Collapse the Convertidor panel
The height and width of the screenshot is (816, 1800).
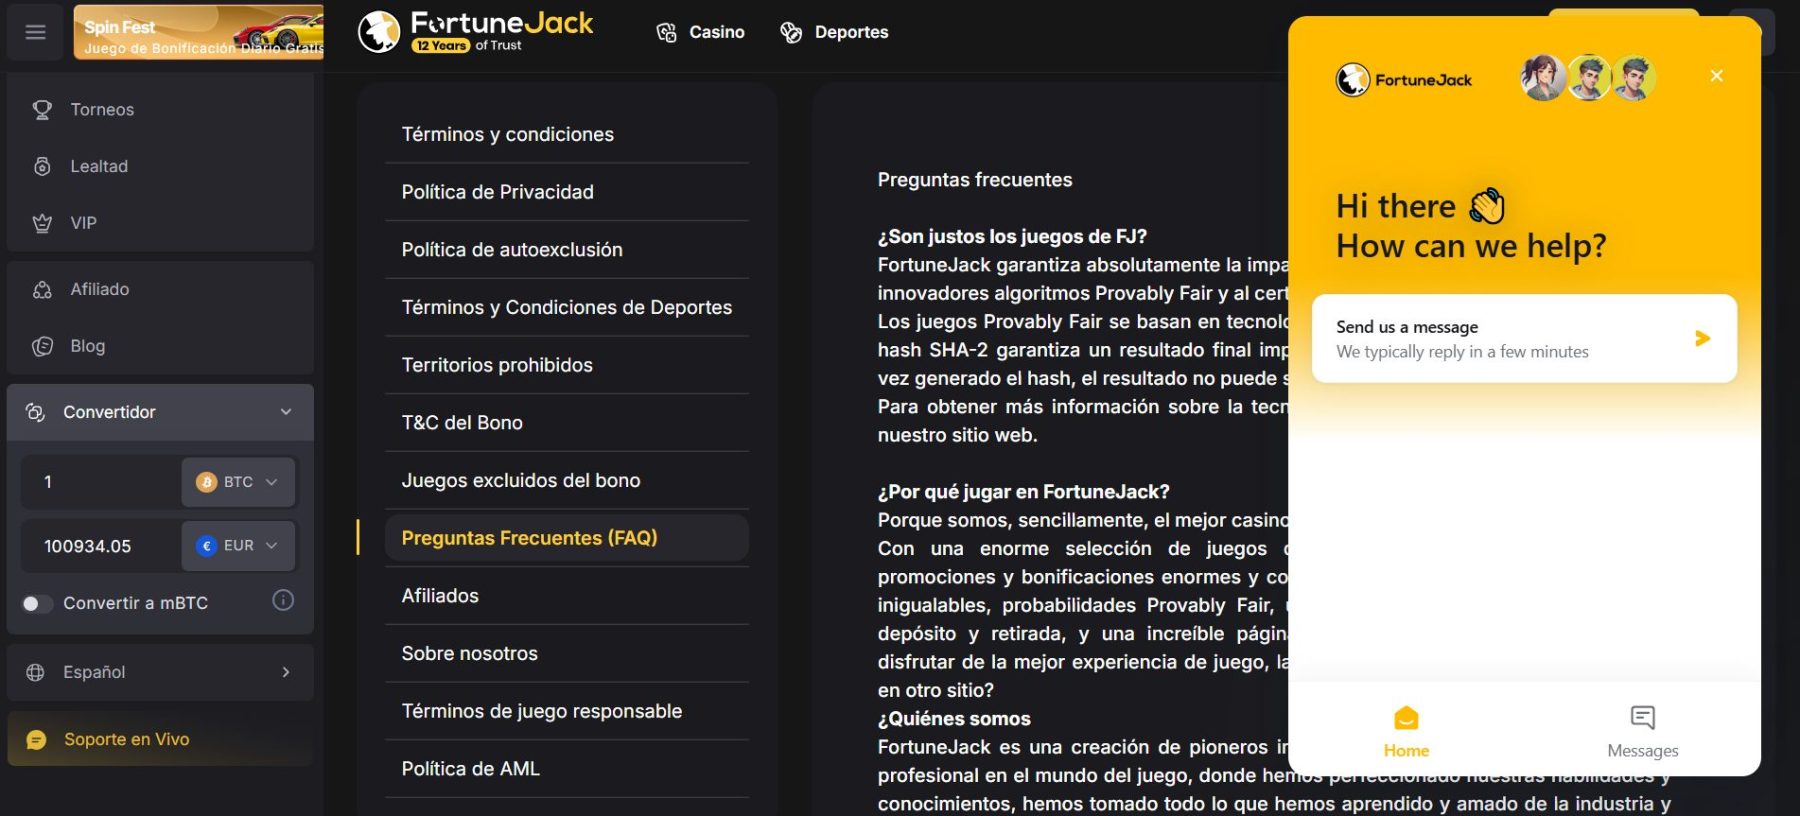coord(286,412)
